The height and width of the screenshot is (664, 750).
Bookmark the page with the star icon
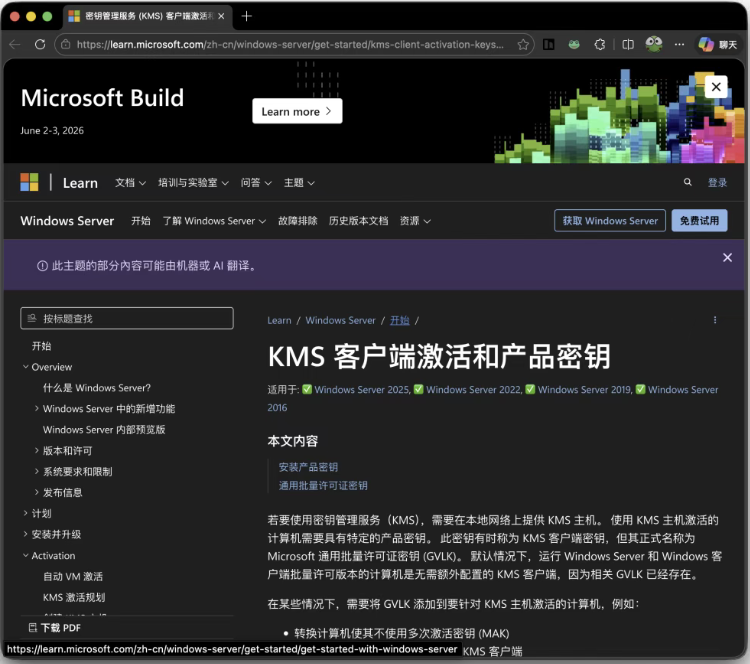(x=523, y=44)
